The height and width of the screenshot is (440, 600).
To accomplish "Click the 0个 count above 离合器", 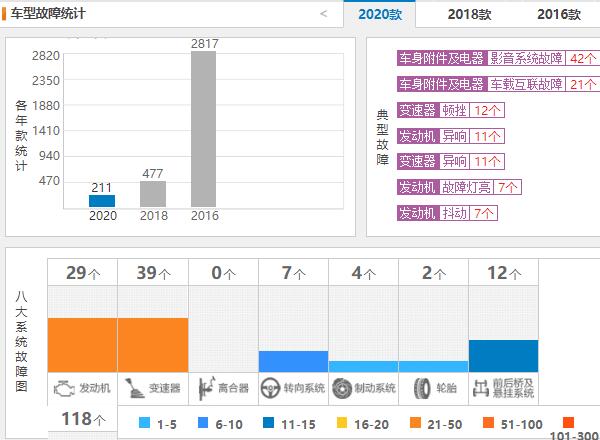I will [223, 273].
